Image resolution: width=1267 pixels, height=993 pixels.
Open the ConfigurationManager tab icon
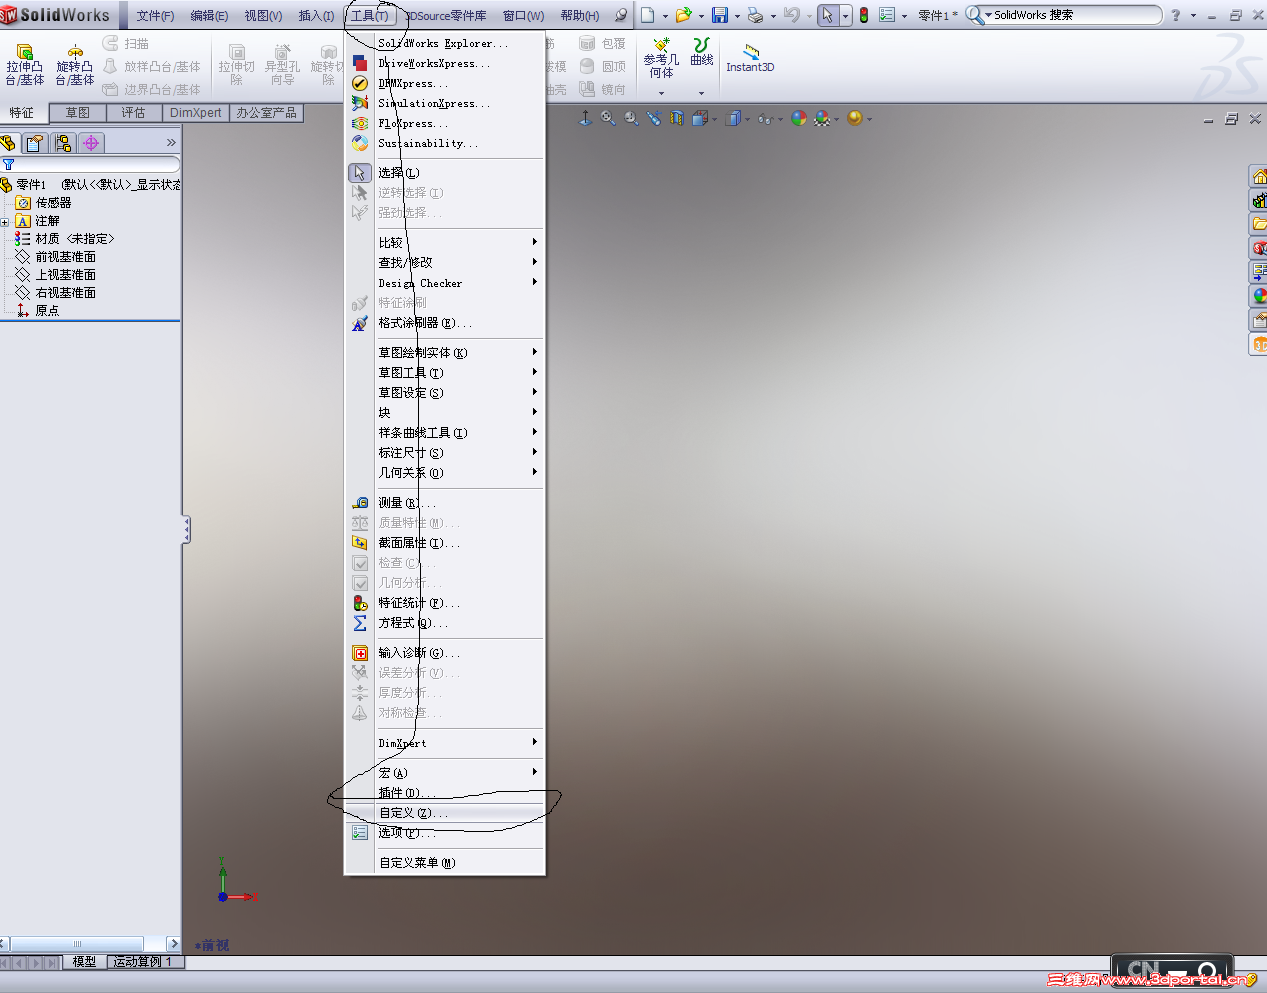[63, 143]
